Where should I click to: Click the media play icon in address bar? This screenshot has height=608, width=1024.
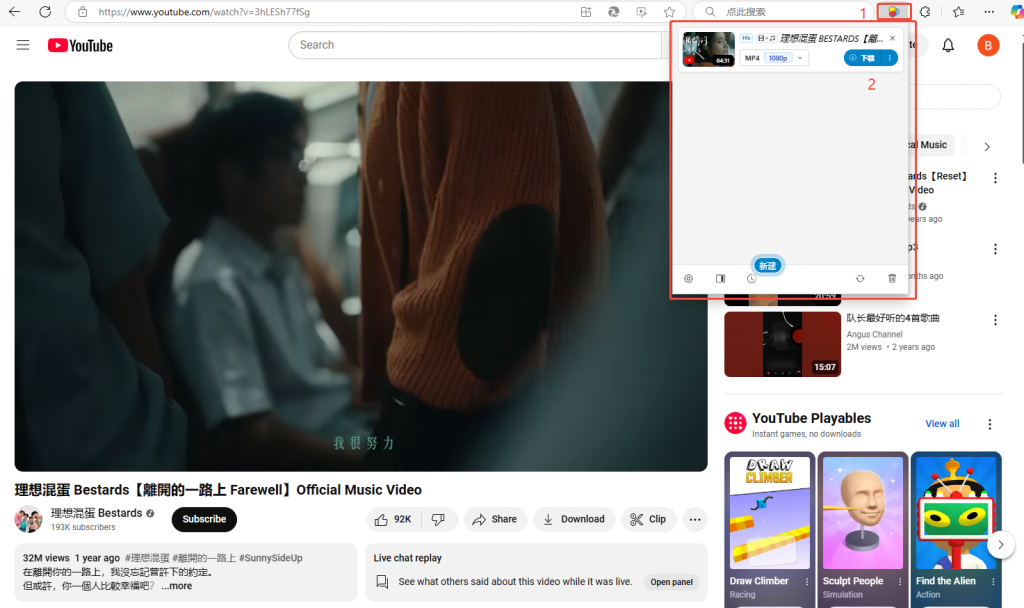(641, 12)
